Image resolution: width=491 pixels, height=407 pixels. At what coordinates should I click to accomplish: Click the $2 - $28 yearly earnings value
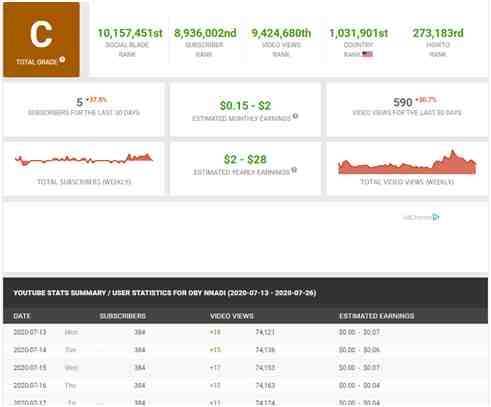[x=245, y=159]
